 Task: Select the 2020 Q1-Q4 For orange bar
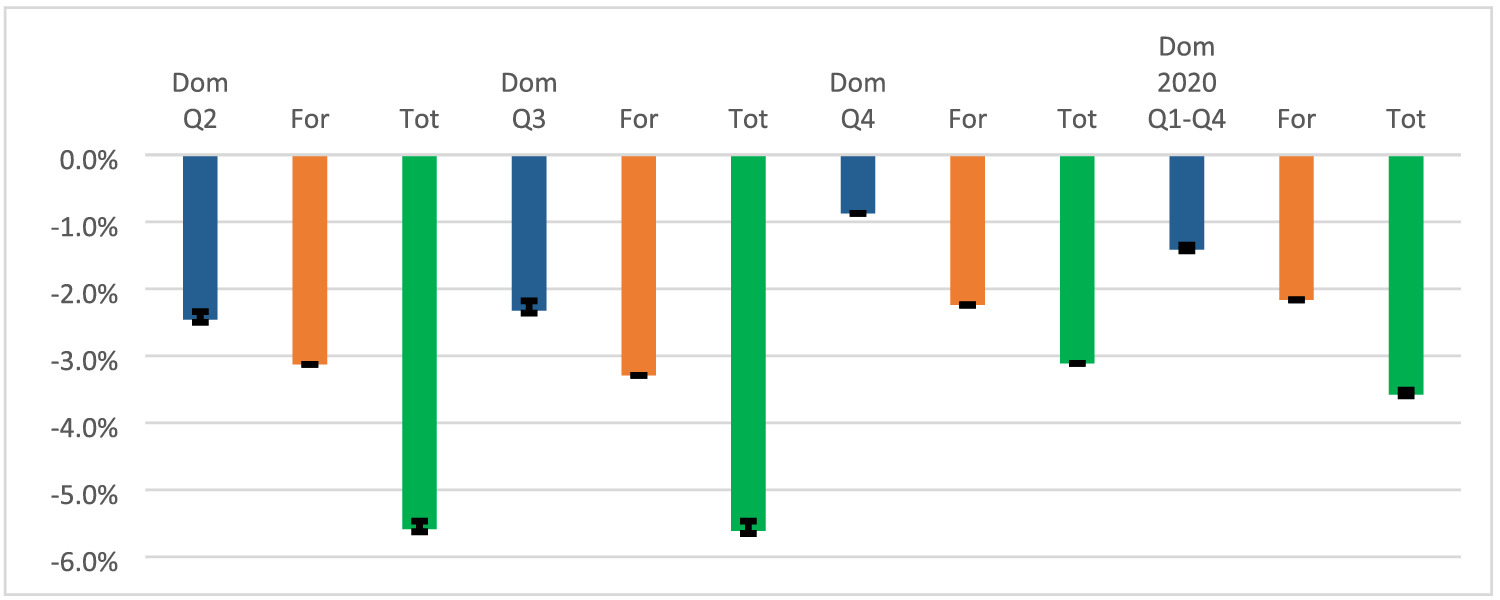tap(1296, 227)
